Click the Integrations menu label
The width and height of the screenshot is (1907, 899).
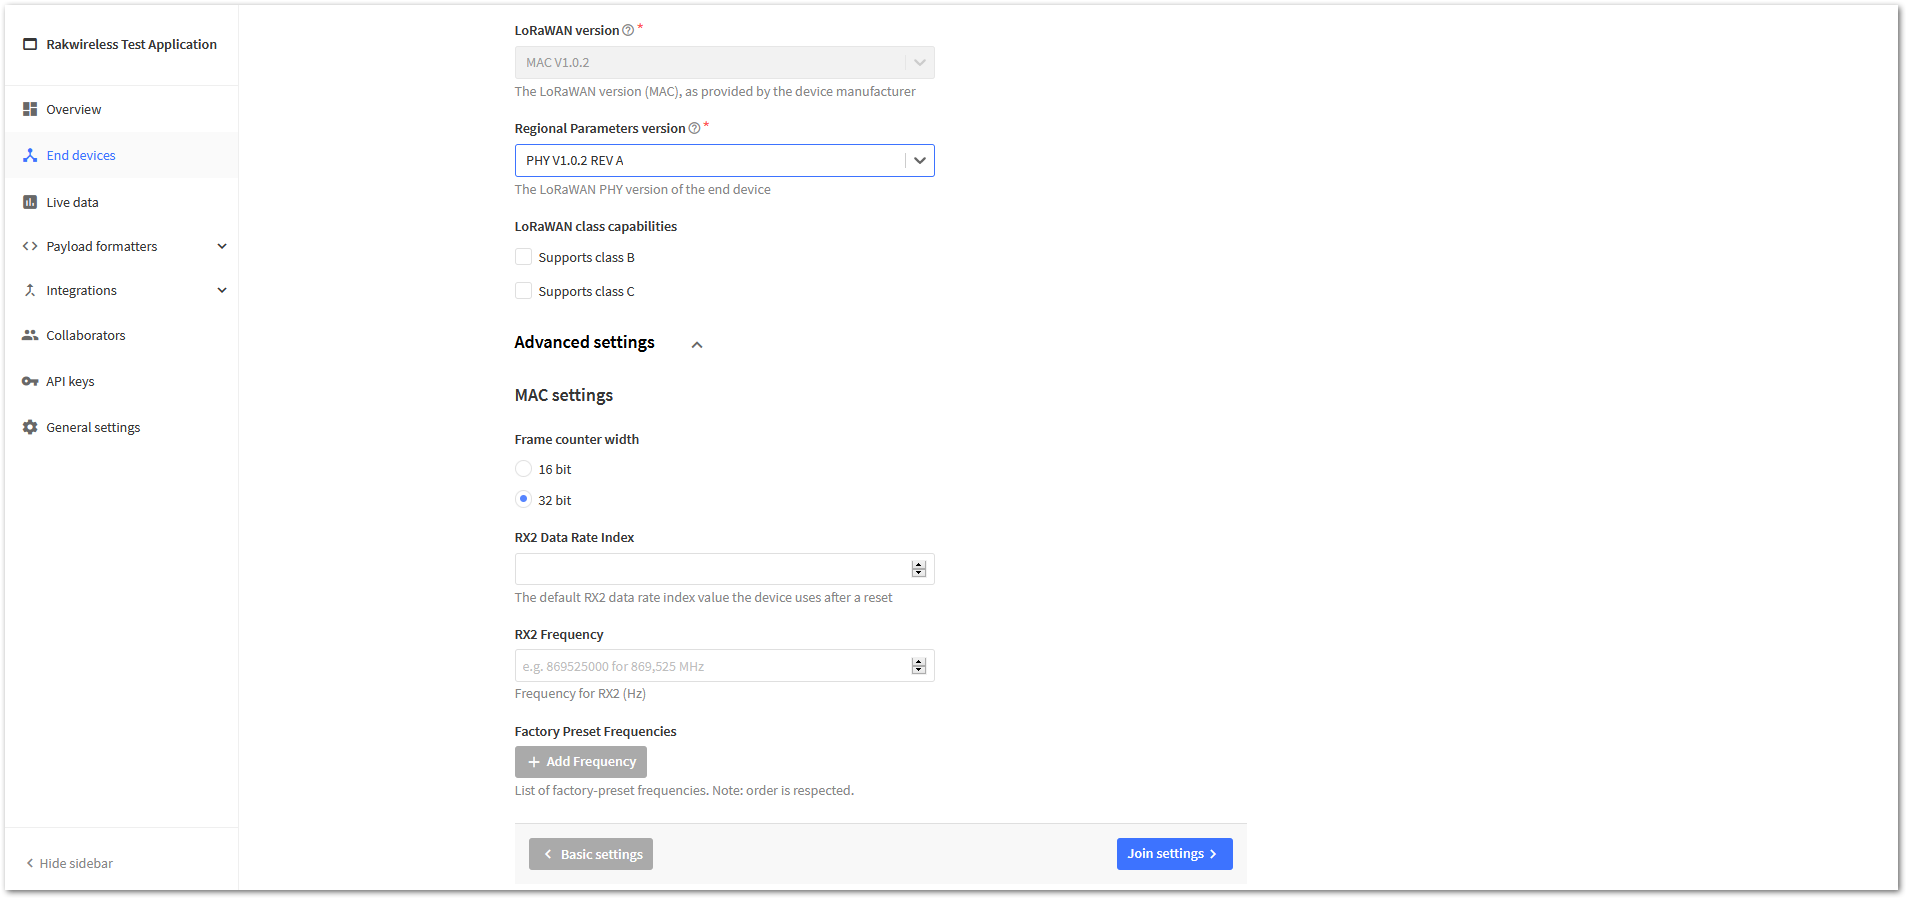81,290
